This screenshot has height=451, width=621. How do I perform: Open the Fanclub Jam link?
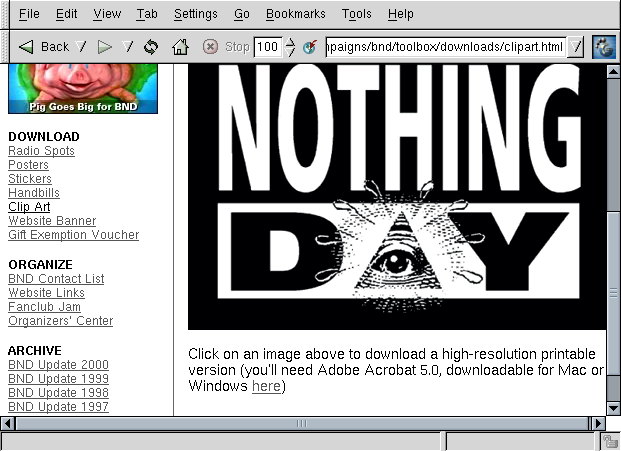44,307
